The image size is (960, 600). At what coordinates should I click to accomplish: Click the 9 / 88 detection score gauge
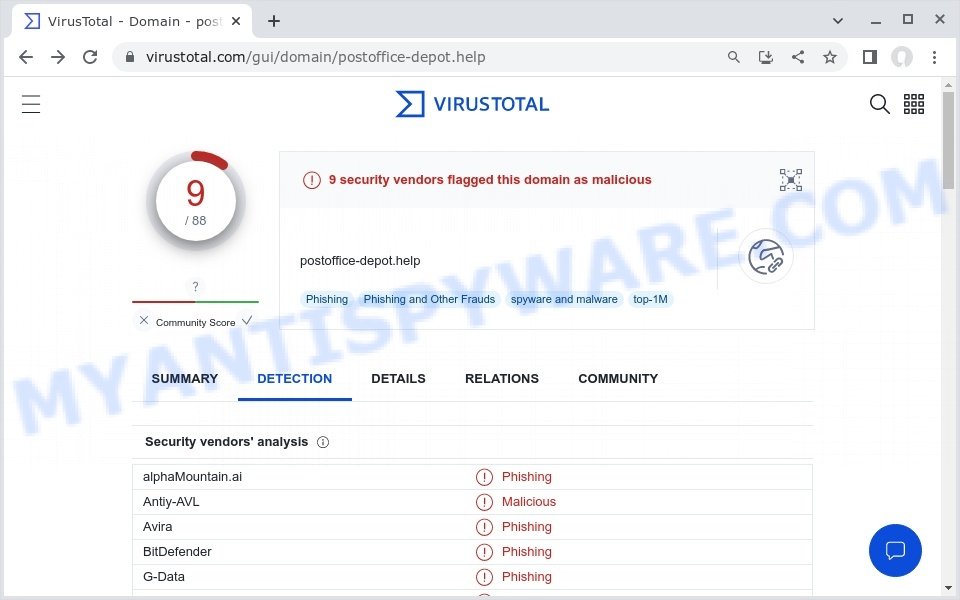(195, 201)
